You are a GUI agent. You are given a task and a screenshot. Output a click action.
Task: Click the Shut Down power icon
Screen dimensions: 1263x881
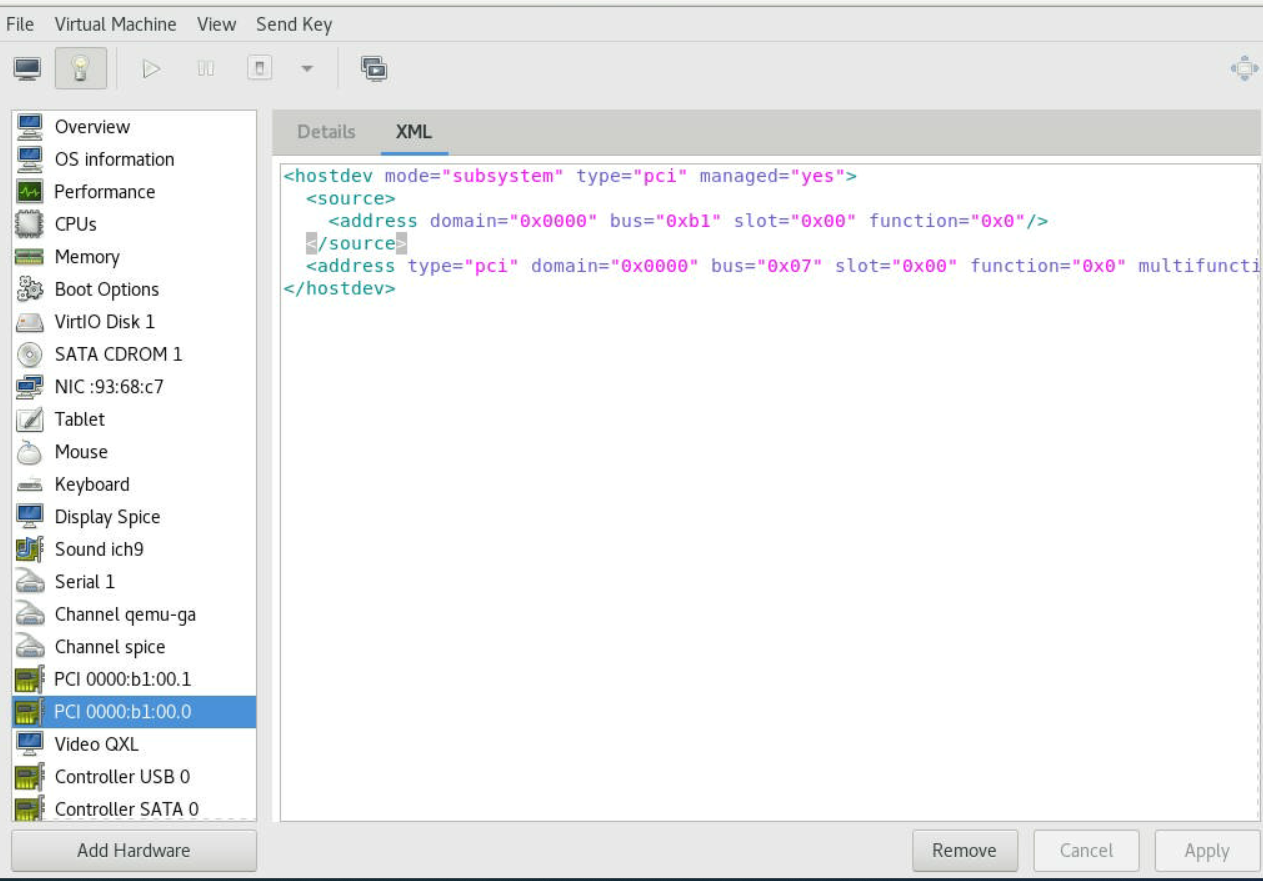click(259, 69)
